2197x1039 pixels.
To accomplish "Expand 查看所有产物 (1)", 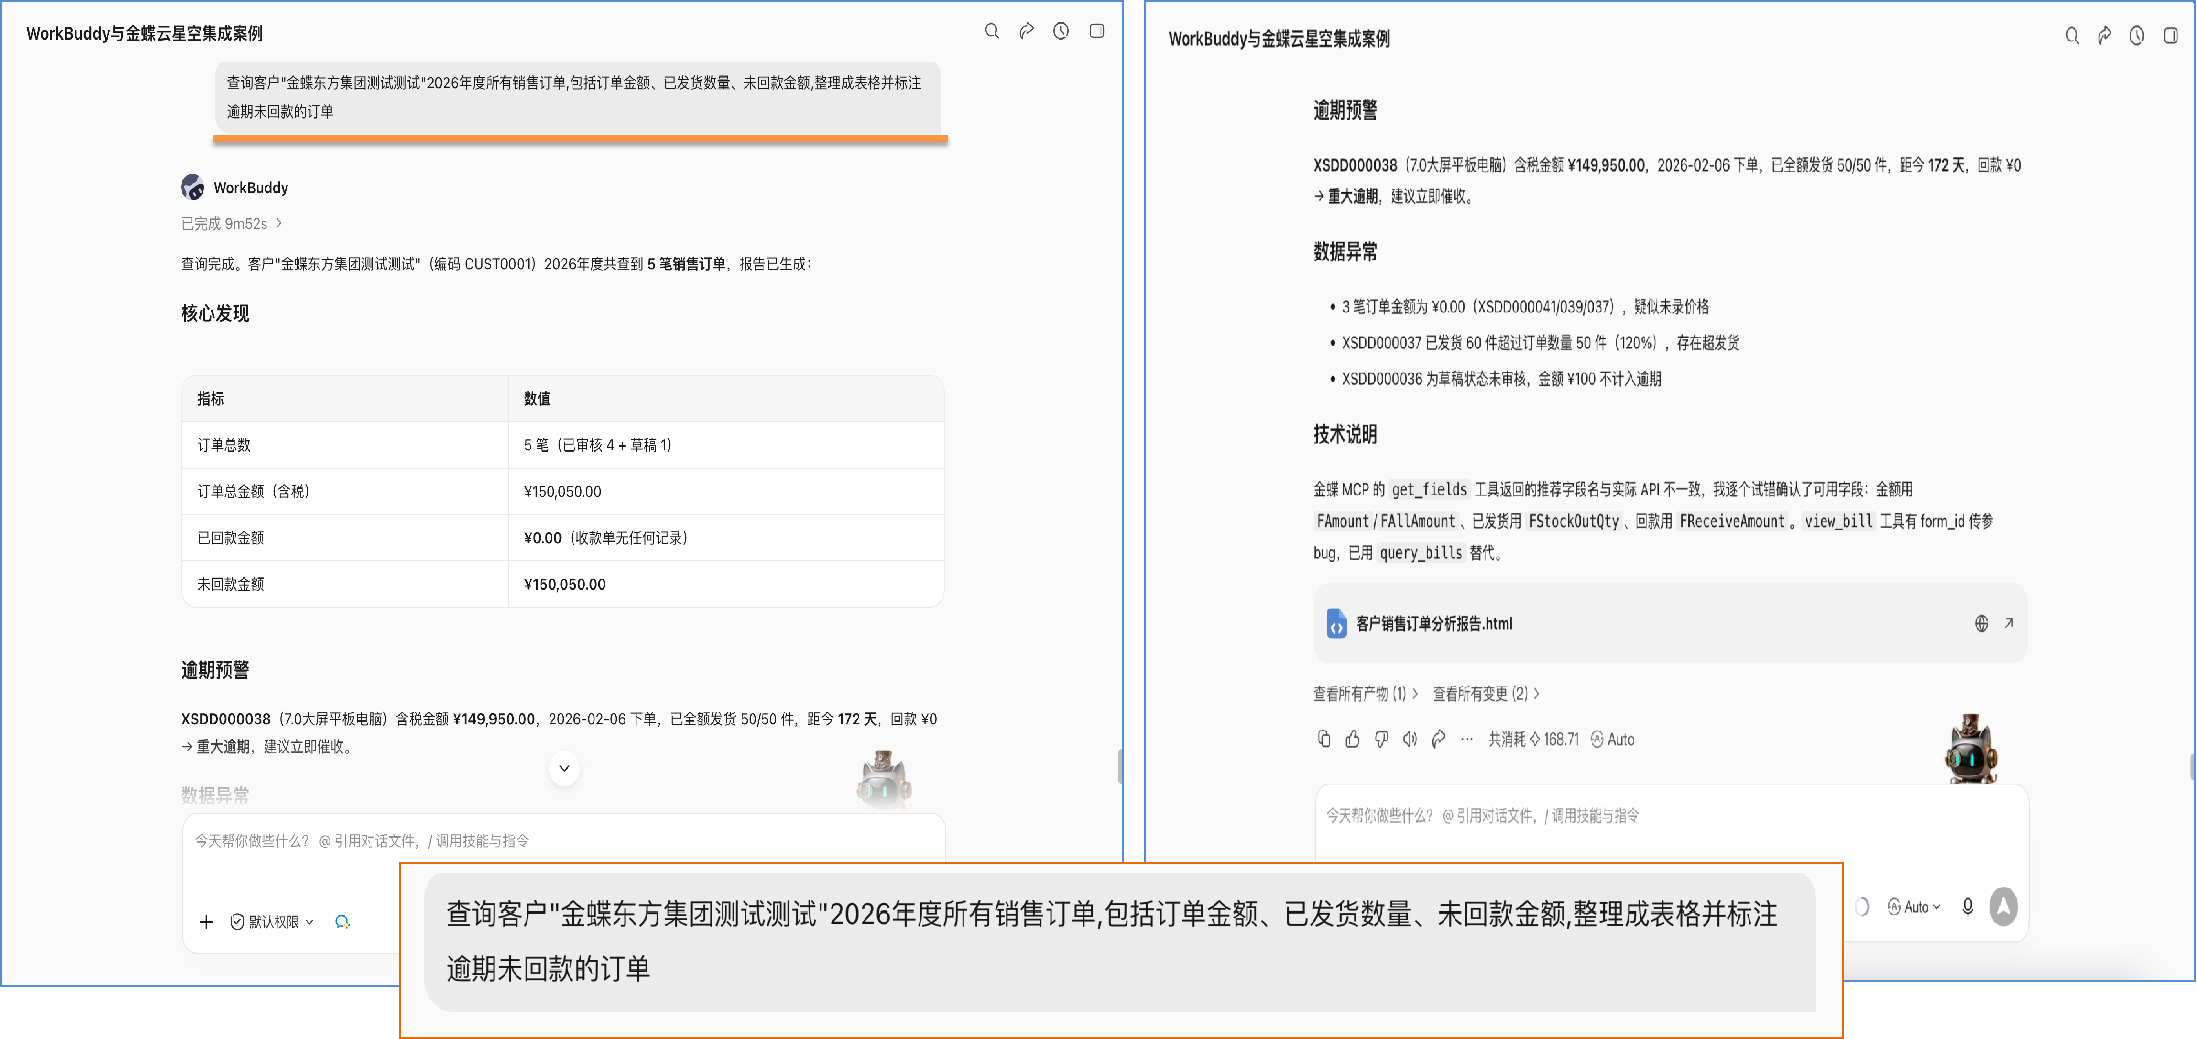I will click(x=1365, y=693).
